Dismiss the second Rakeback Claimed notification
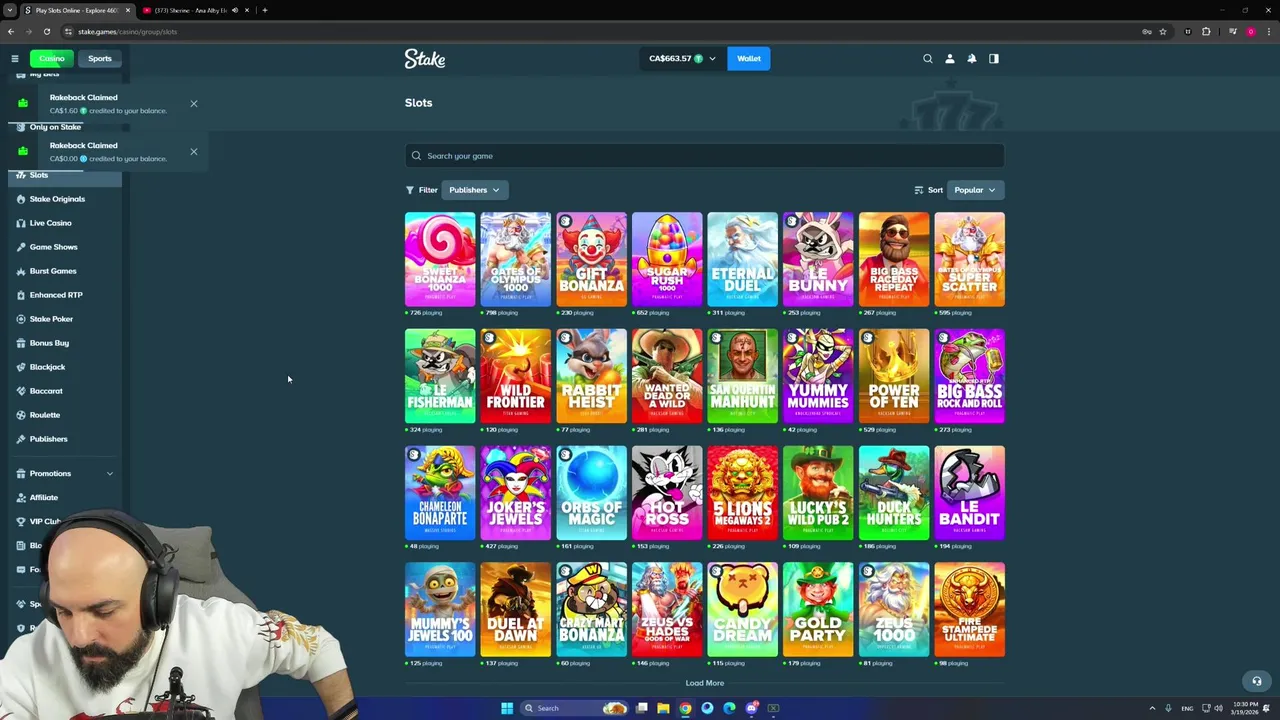This screenshot has height=720, width=1280. click(x=194, y=152)
